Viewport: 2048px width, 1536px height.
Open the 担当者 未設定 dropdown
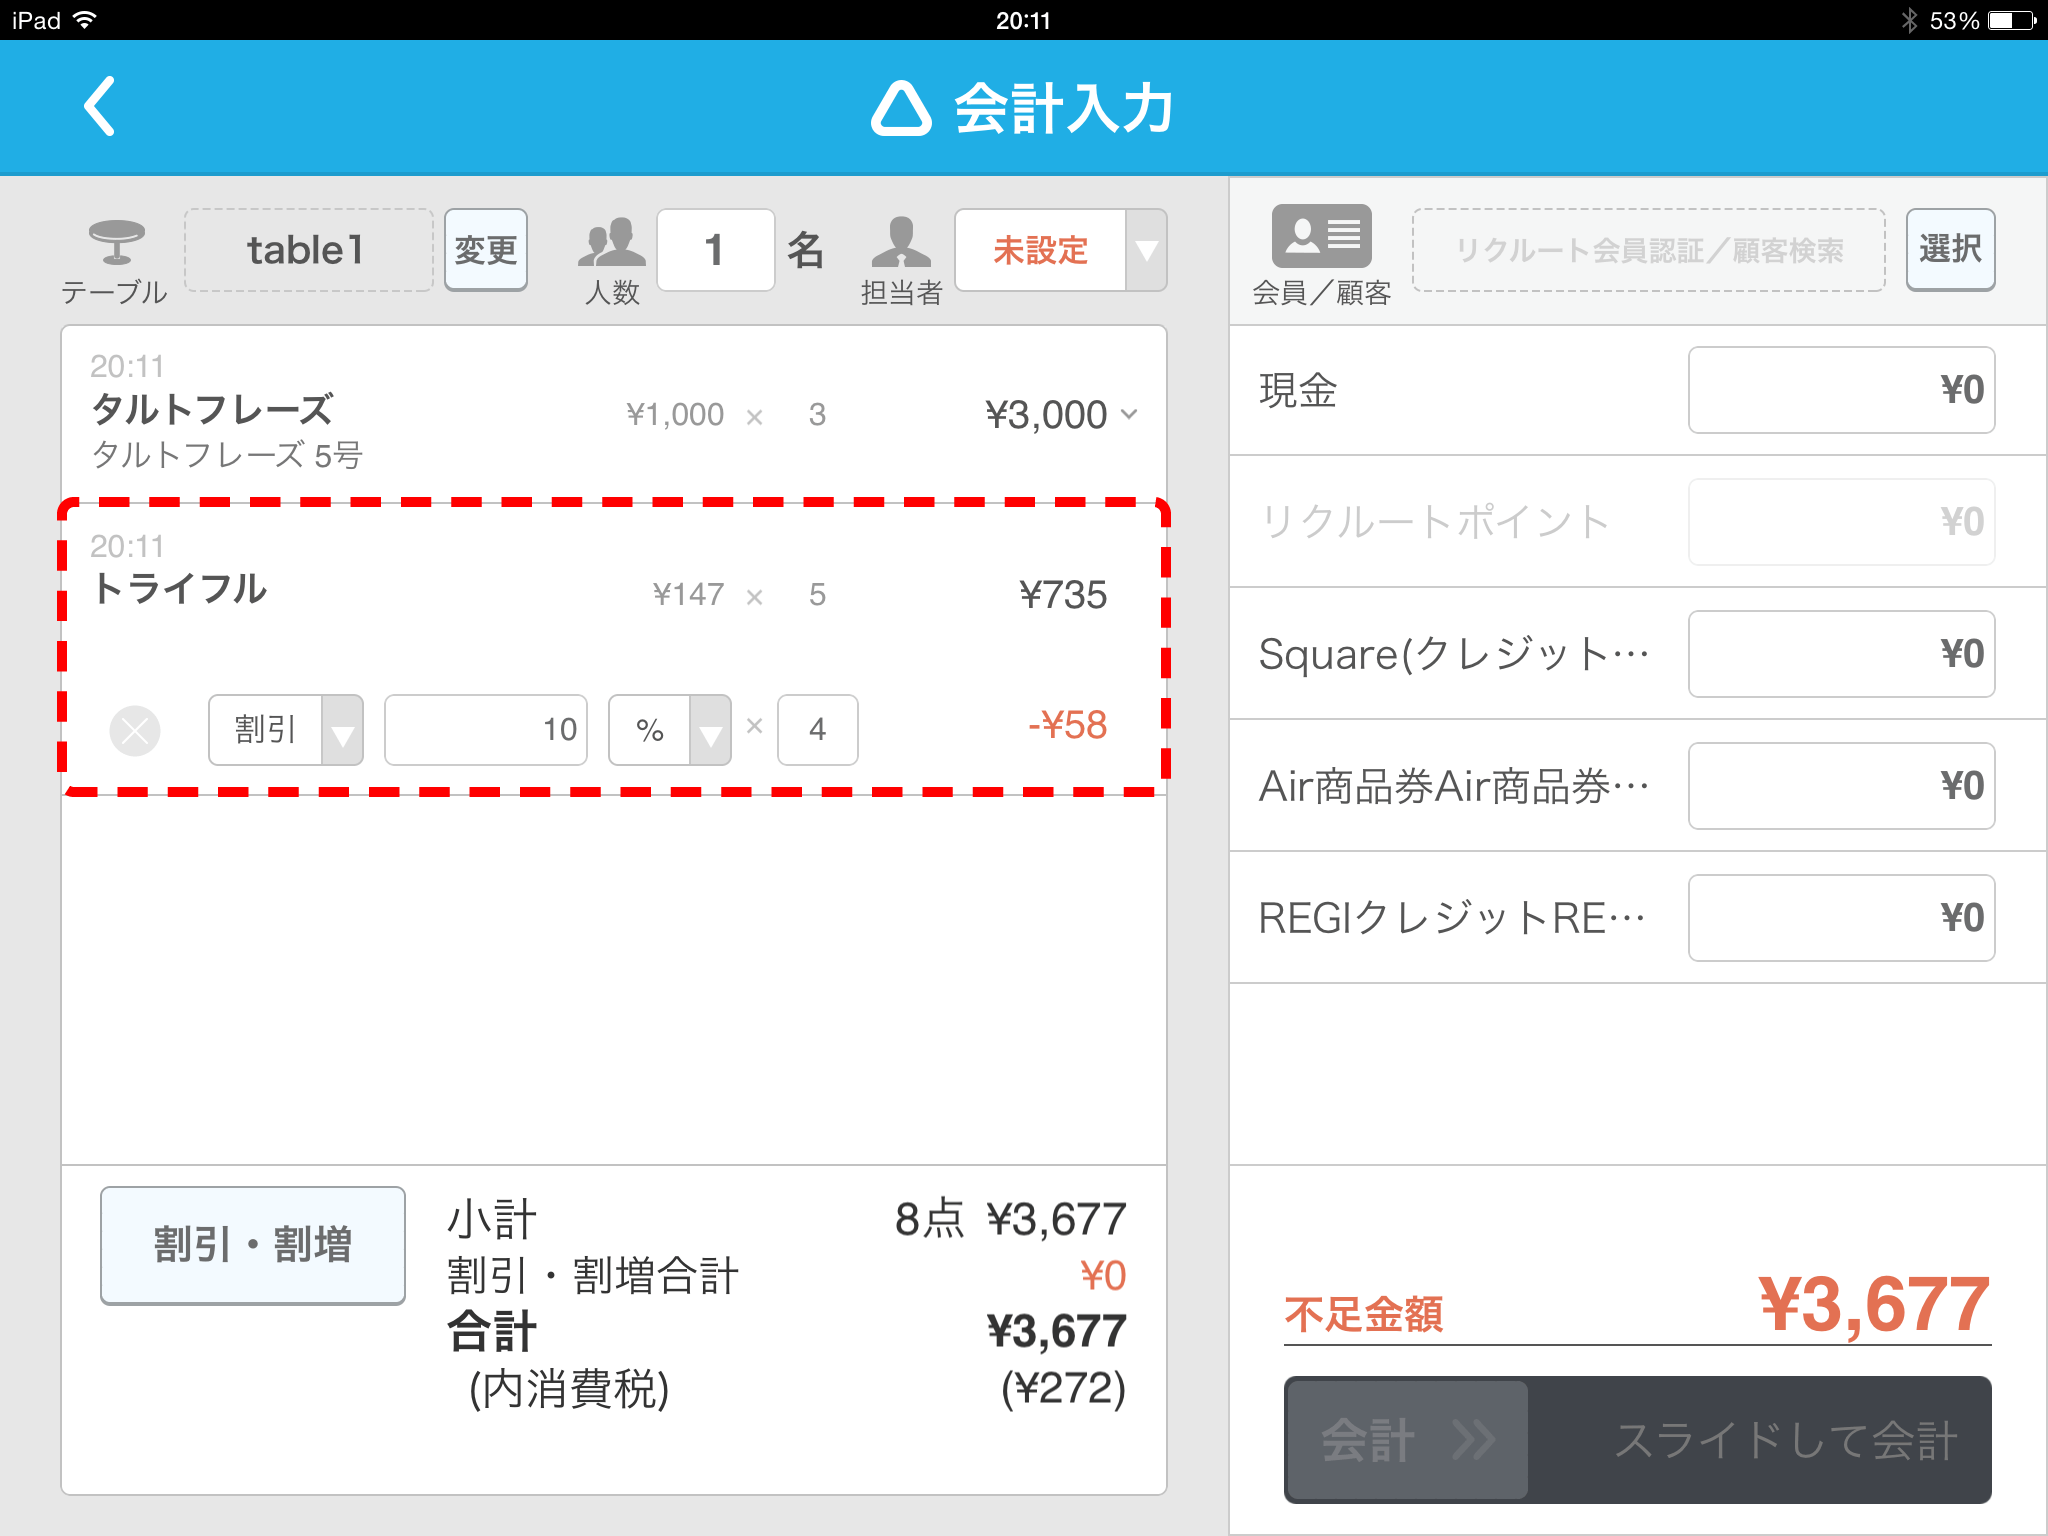pos(1146,250)
